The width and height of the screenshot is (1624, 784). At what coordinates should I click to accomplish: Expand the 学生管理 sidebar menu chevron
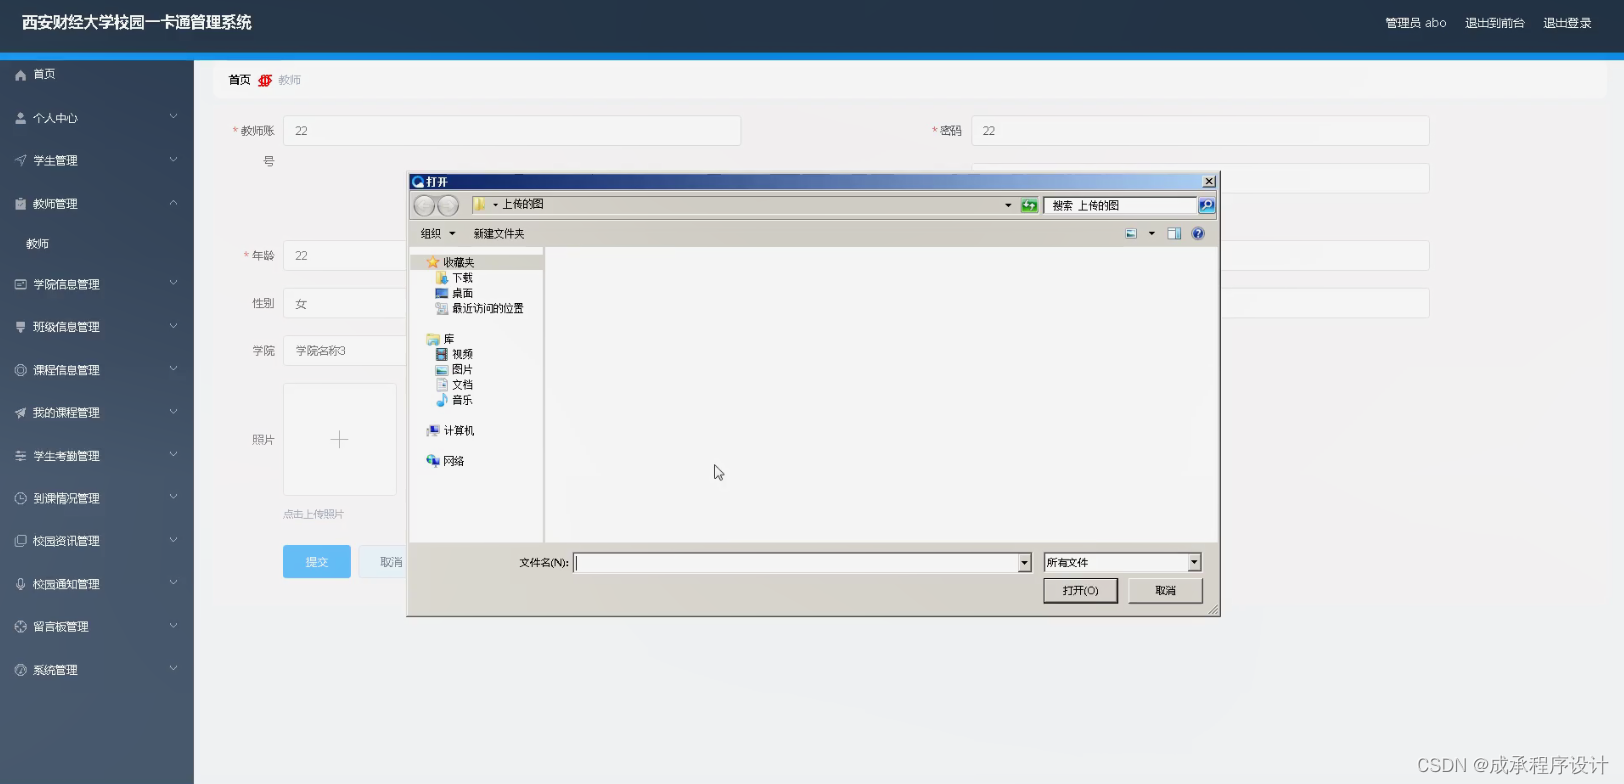coord(173,159)
